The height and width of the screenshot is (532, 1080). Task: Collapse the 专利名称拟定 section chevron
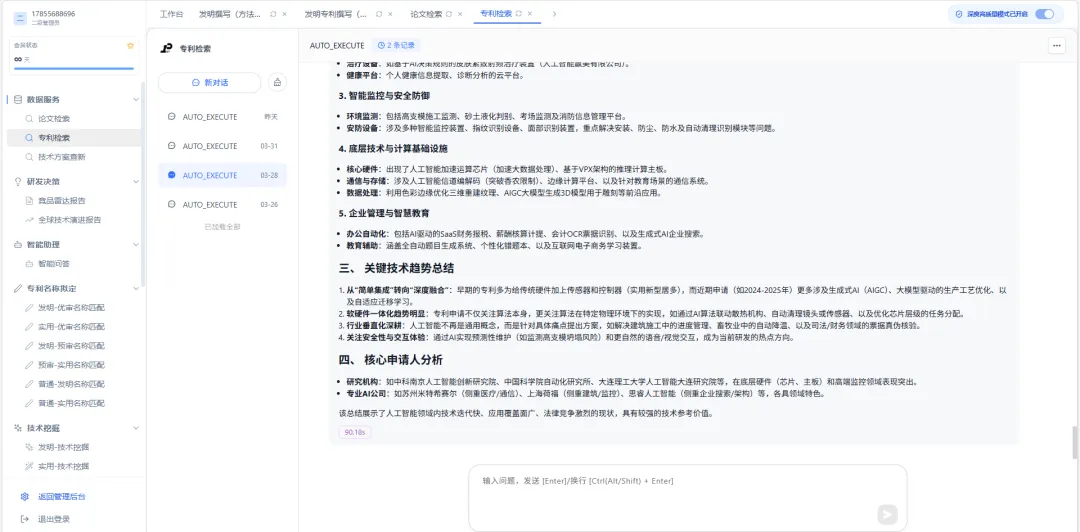136,288
